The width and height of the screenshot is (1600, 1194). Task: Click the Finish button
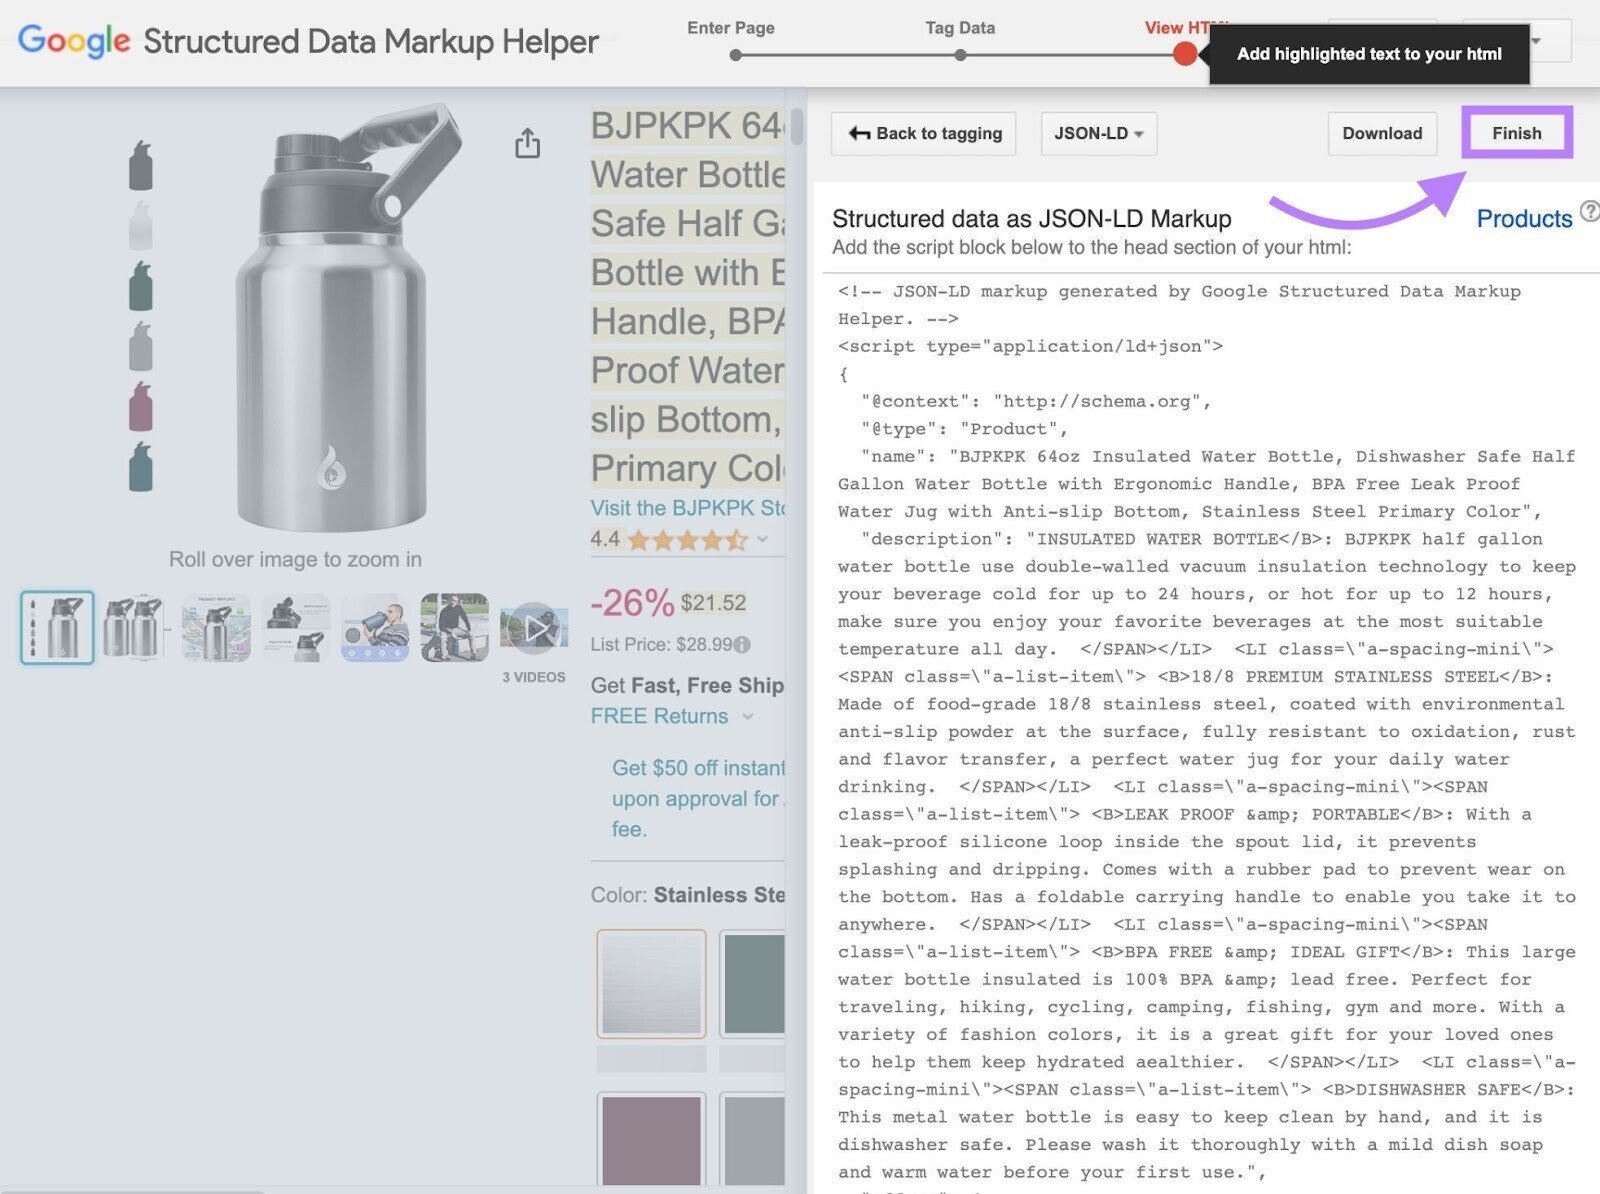1516,133
